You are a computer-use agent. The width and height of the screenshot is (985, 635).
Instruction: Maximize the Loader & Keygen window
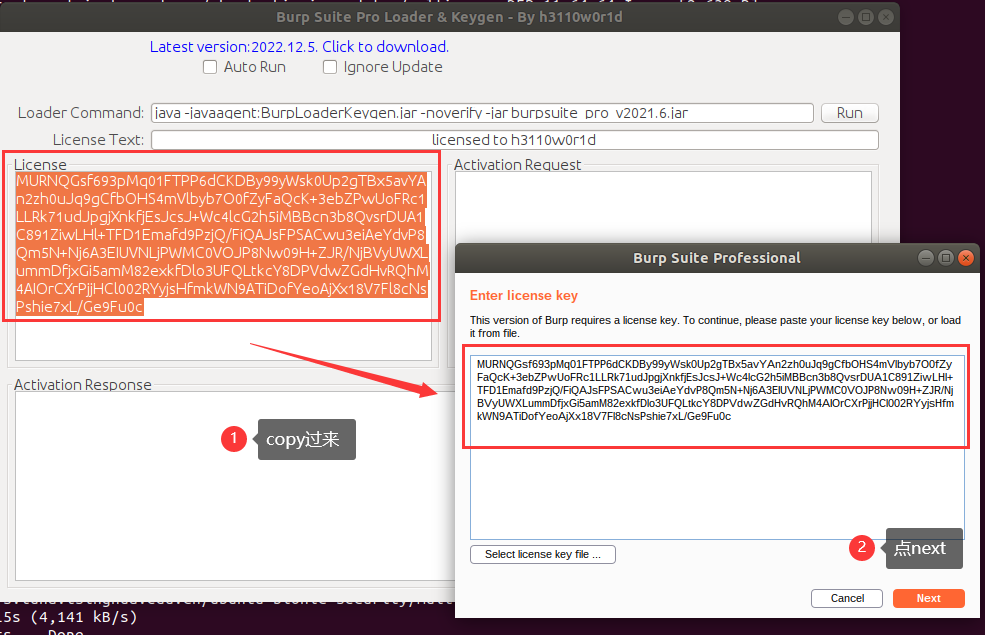866,17
